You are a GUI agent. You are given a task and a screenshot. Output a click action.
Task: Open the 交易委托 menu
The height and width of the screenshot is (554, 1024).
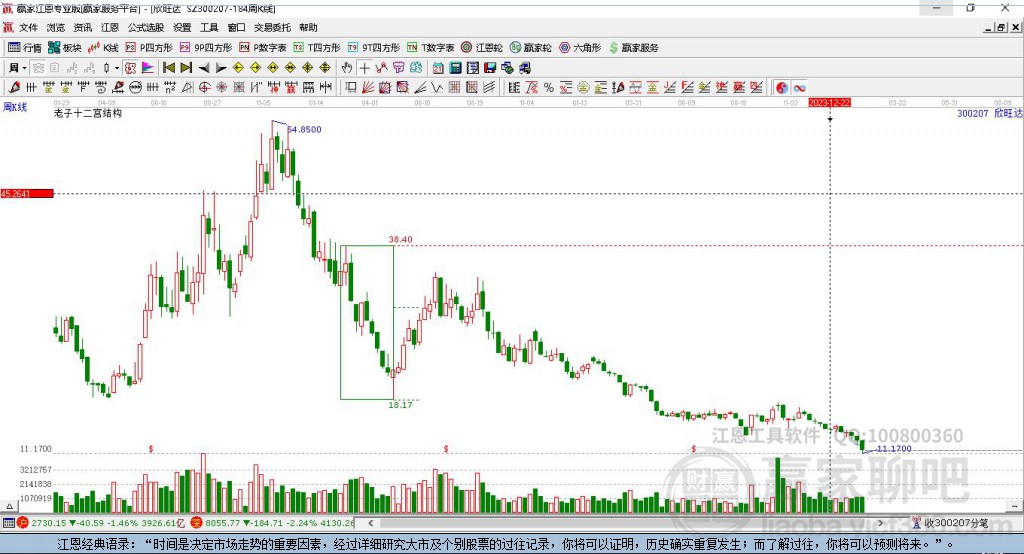click(x=272, y=27)
